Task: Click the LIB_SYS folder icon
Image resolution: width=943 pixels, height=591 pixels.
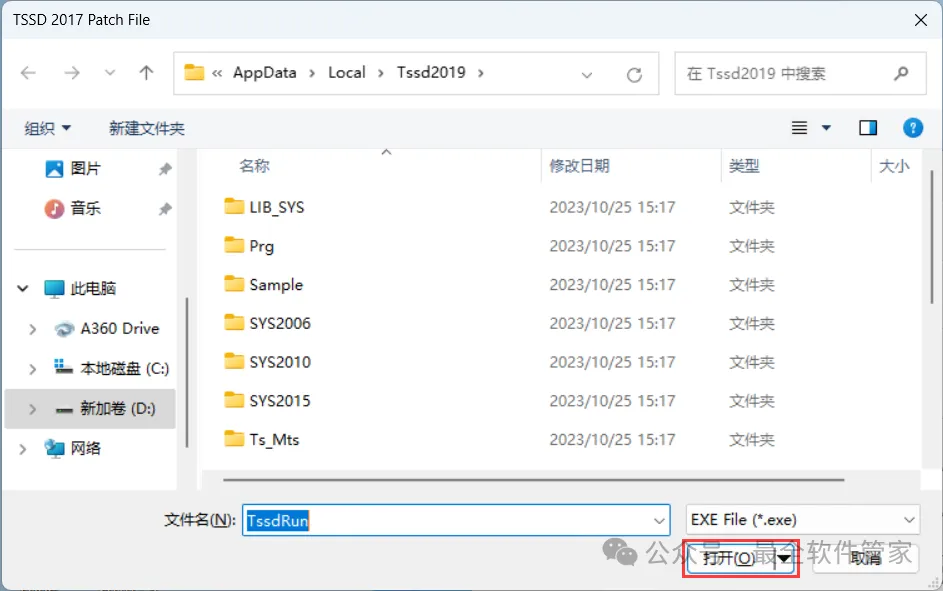Action: pos(234,206)
